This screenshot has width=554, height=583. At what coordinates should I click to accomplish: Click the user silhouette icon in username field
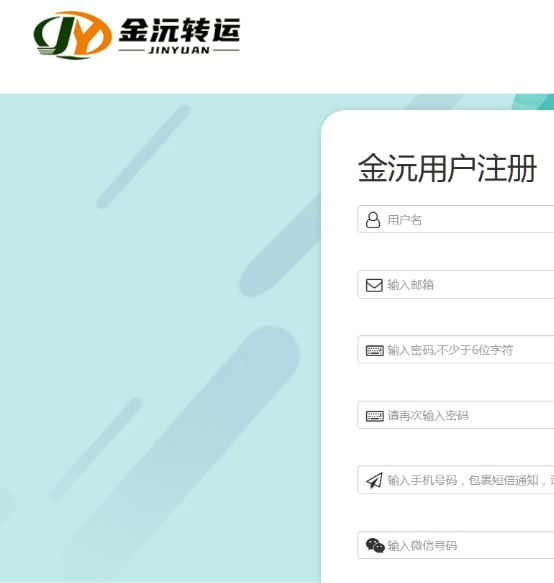373,220
